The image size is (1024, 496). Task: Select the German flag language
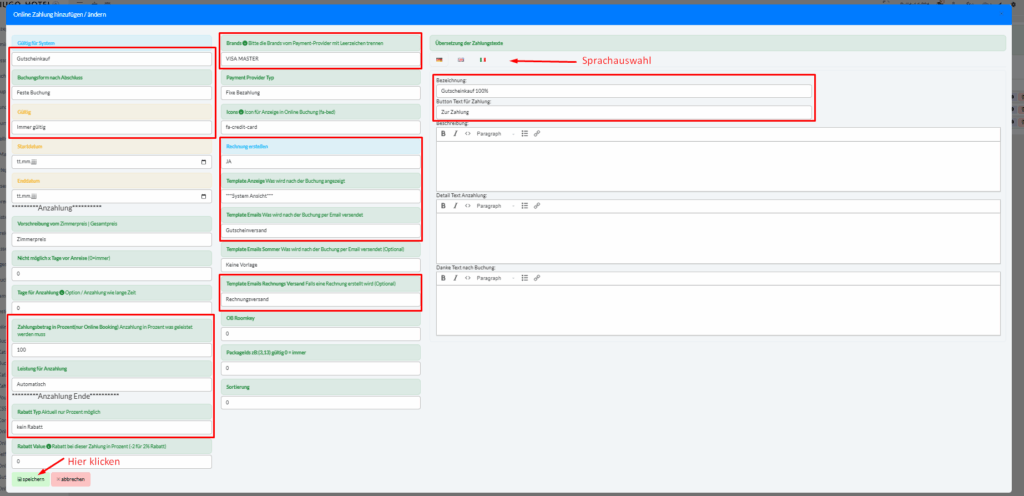pyautogui.click(x=438, y=61)
